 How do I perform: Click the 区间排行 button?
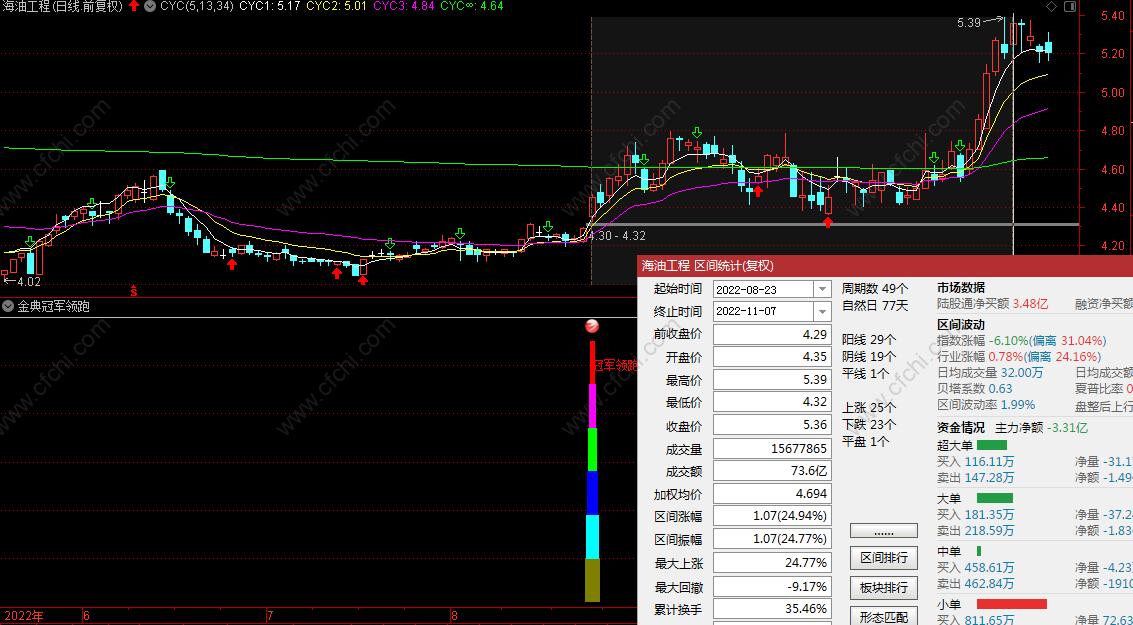[884, 558]
